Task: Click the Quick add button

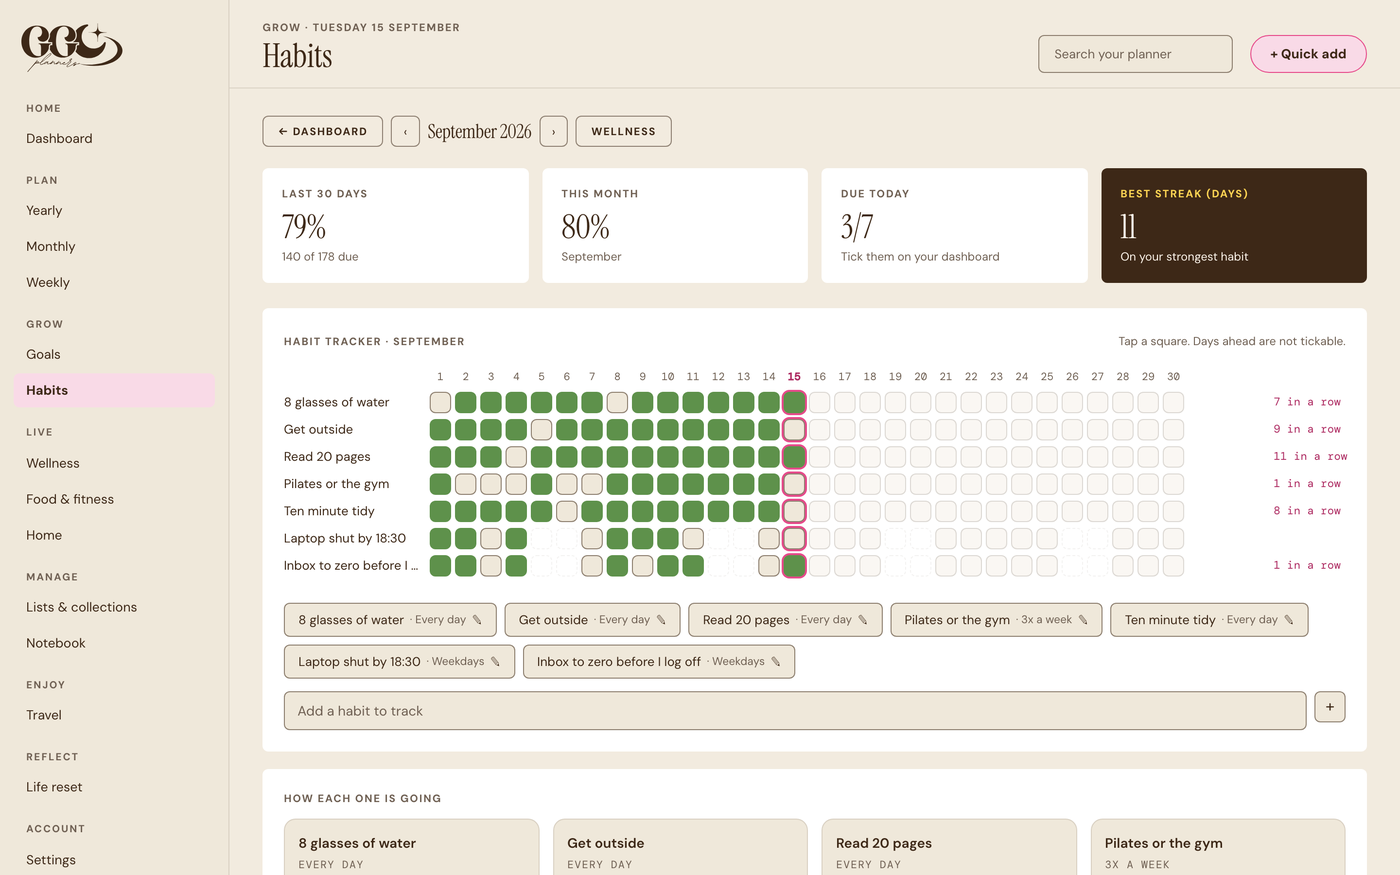Action: 1308,54
